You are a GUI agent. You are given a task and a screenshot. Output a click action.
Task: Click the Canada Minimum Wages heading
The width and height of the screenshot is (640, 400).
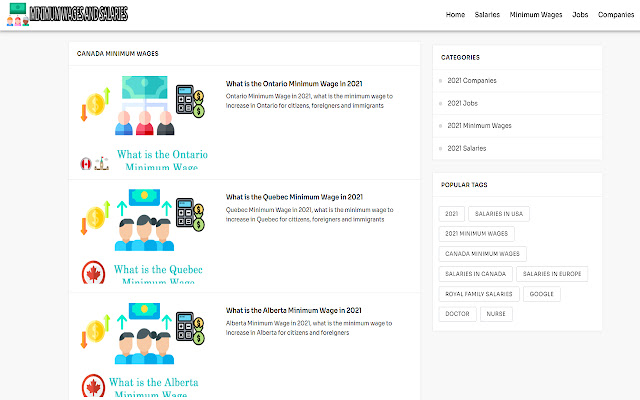coord(118,54)
